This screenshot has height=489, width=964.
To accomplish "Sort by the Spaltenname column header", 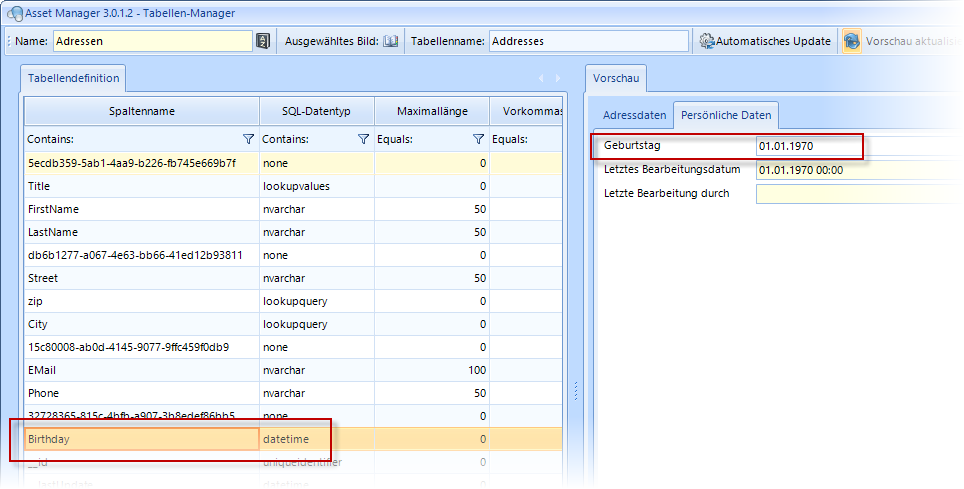I will click(x=142, y=111).
